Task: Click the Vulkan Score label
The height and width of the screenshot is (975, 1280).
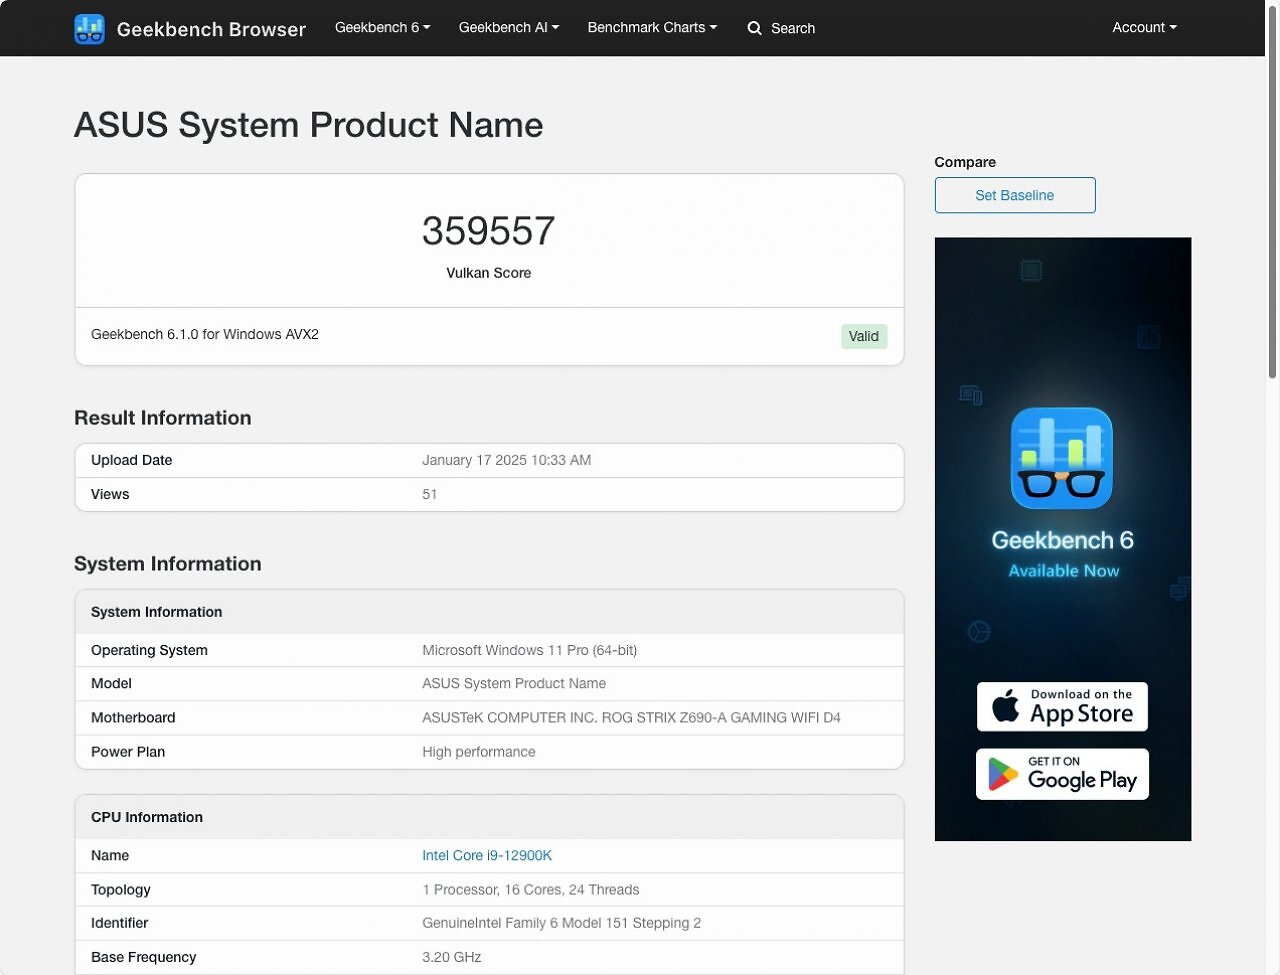Action: pos(489,273)
